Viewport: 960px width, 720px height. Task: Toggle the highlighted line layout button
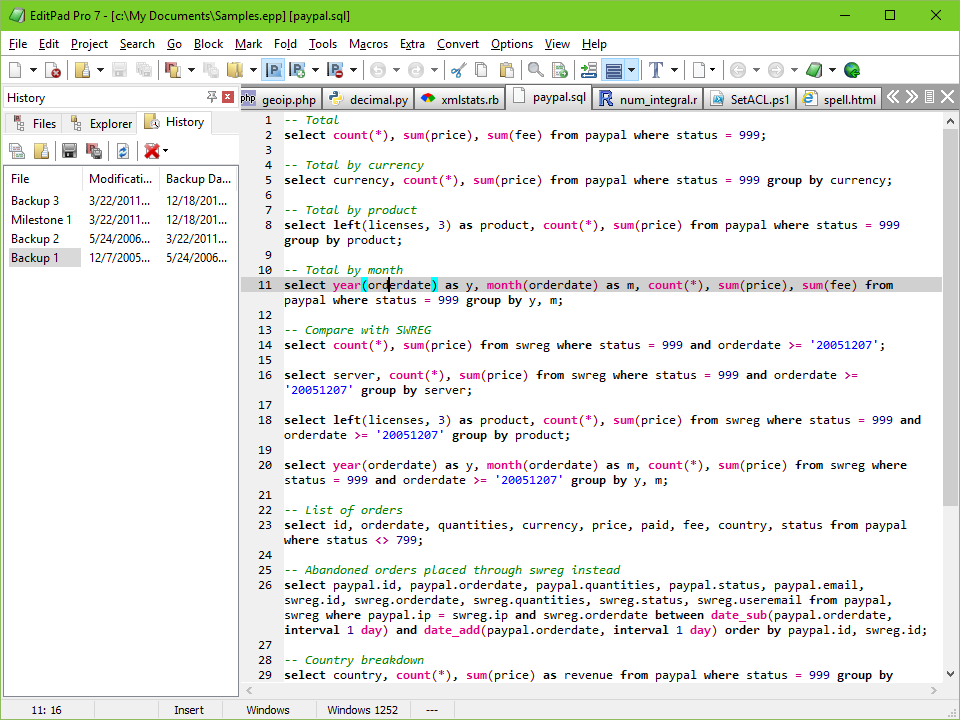click(x=613, y=70)
